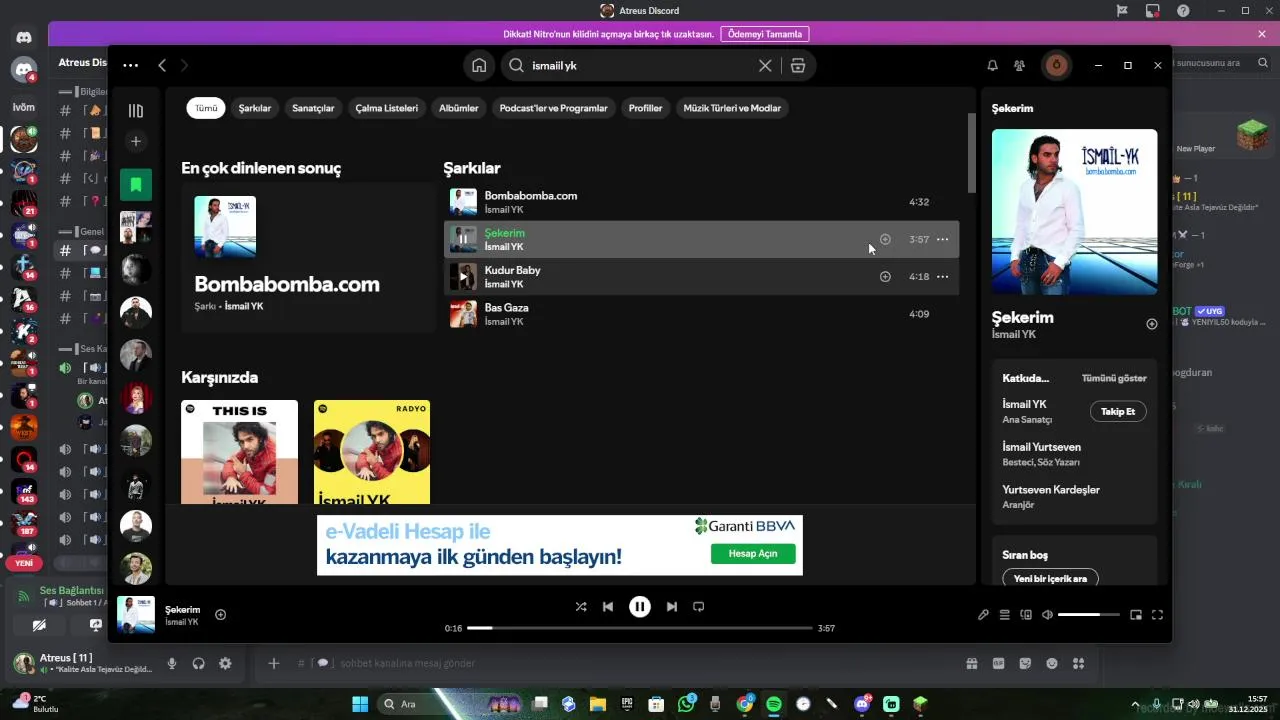Filter by Podcast'ler ve Programlar
Image resolution: width=1280 pixels, height=720 pixels.
point(553,108)
